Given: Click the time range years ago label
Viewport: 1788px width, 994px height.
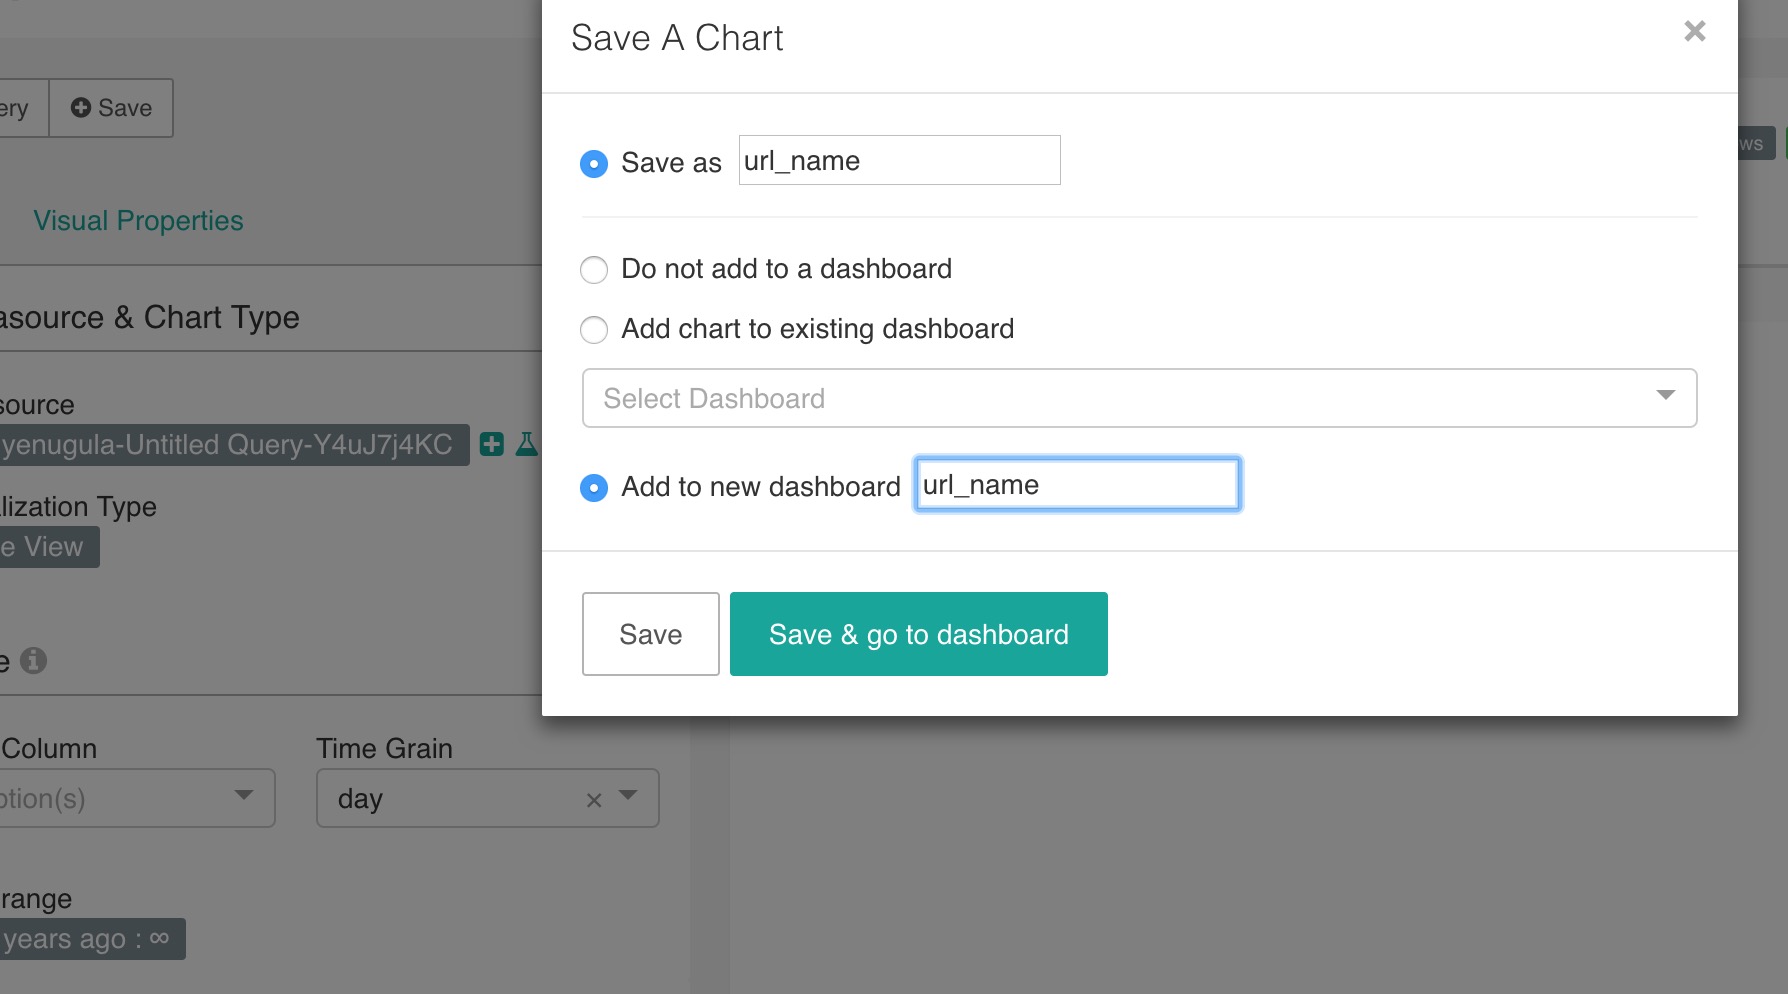Looking at the screenshot, I should click(93, 939).
